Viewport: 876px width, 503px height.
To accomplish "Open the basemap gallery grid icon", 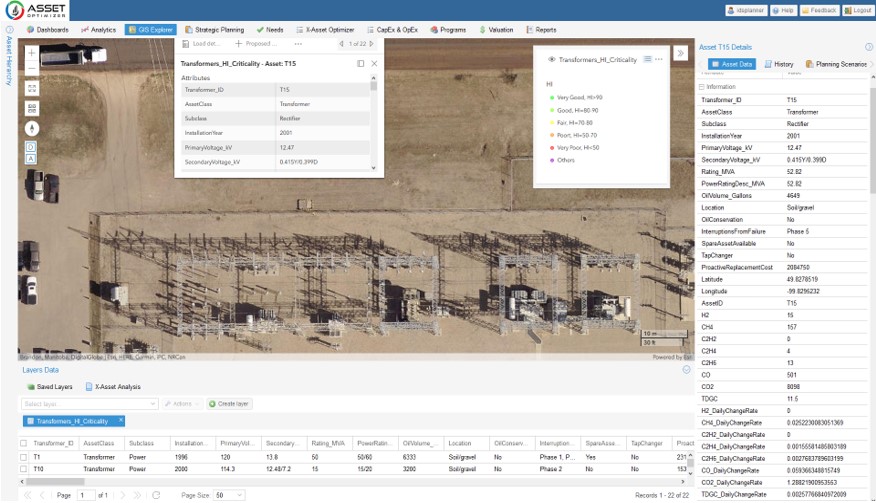I will [x=32, y=107].
